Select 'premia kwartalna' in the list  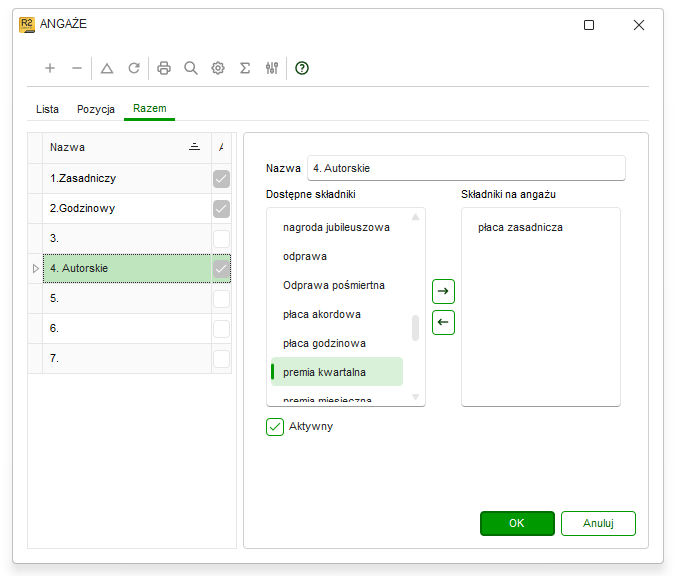tap(336, 372)
